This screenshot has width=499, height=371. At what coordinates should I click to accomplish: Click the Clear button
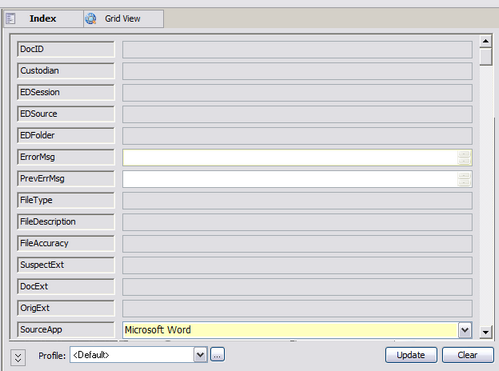(468, 355)
